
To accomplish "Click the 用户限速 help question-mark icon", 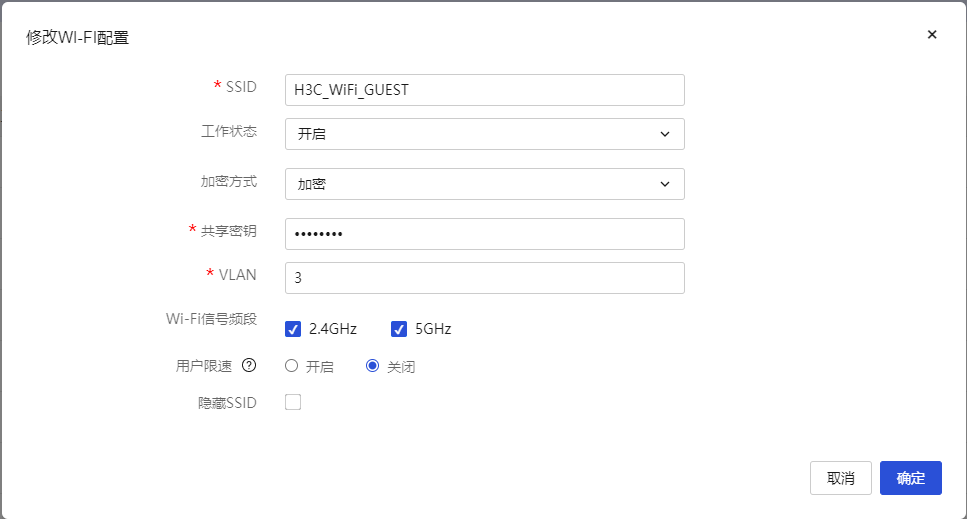I will point(249,366).
